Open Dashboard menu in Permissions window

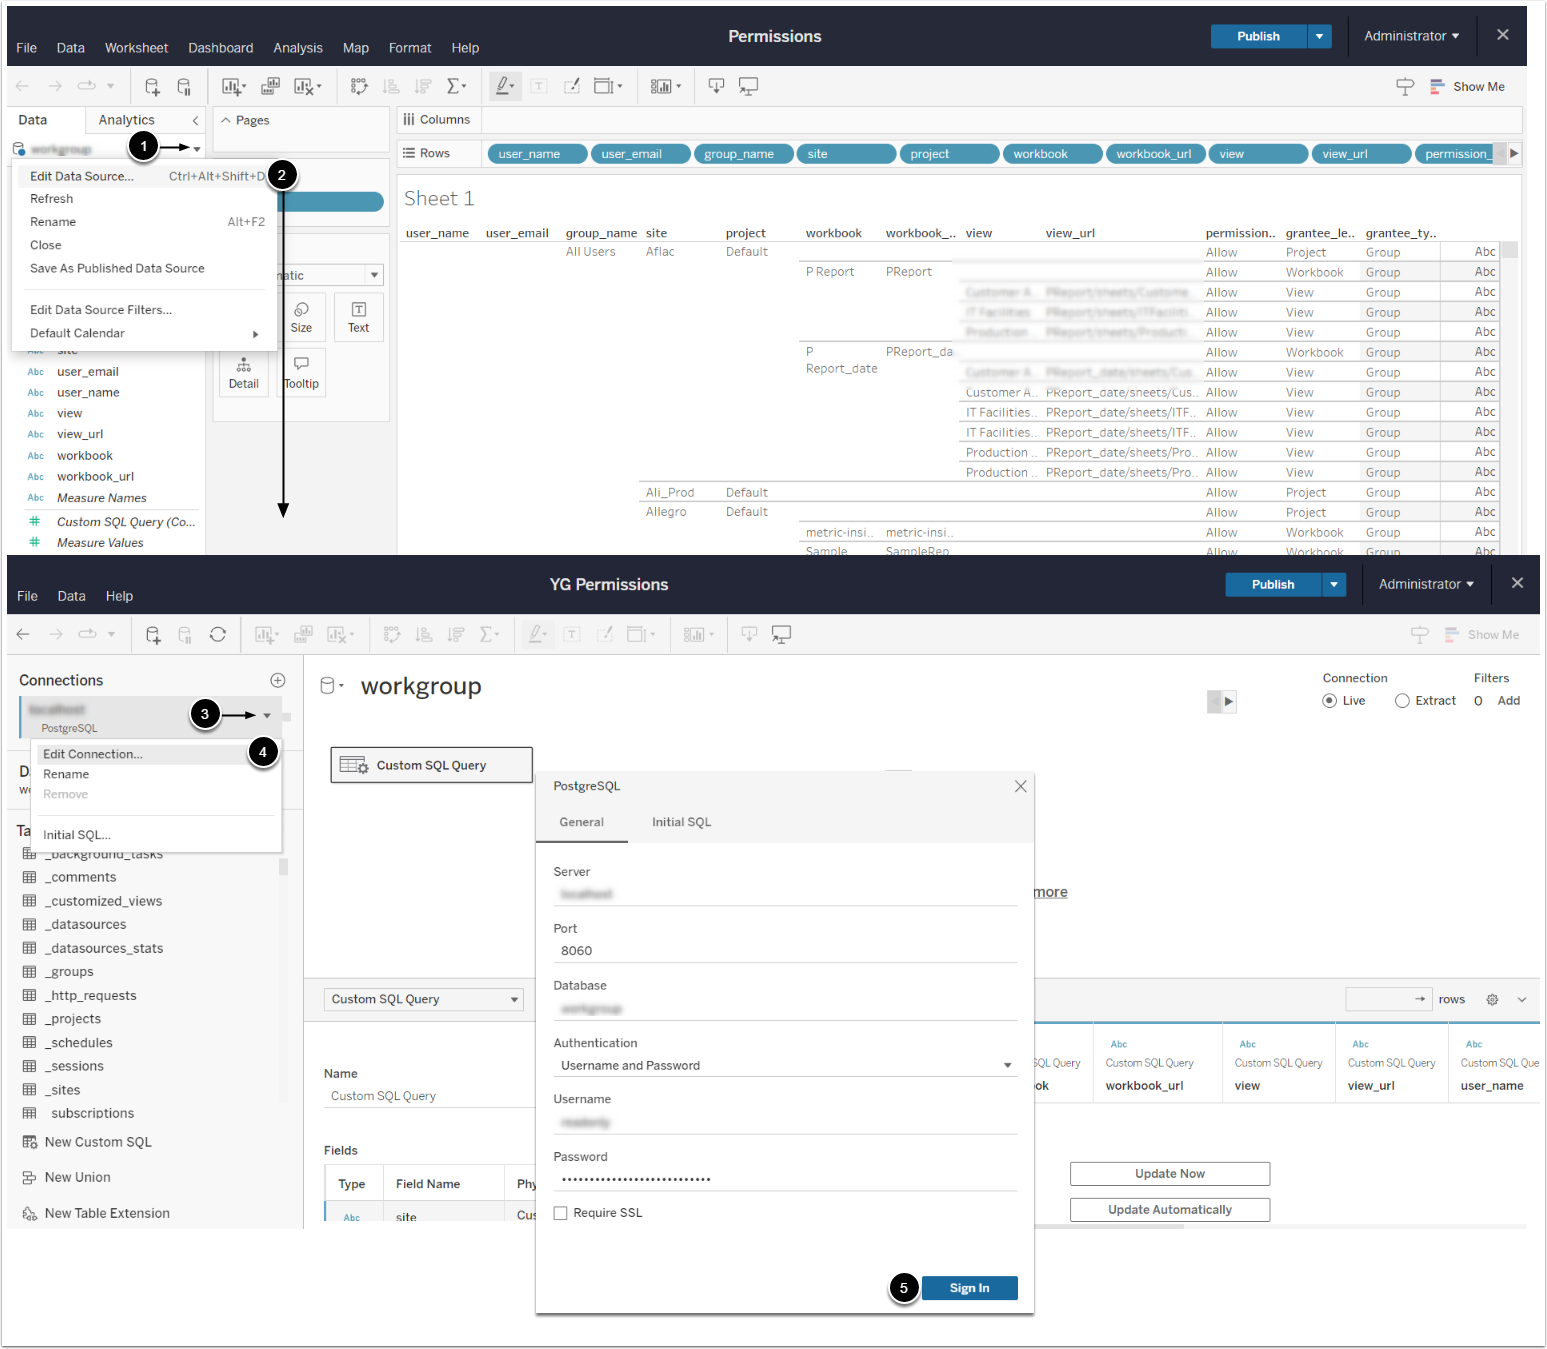click(x=220, y=48)
